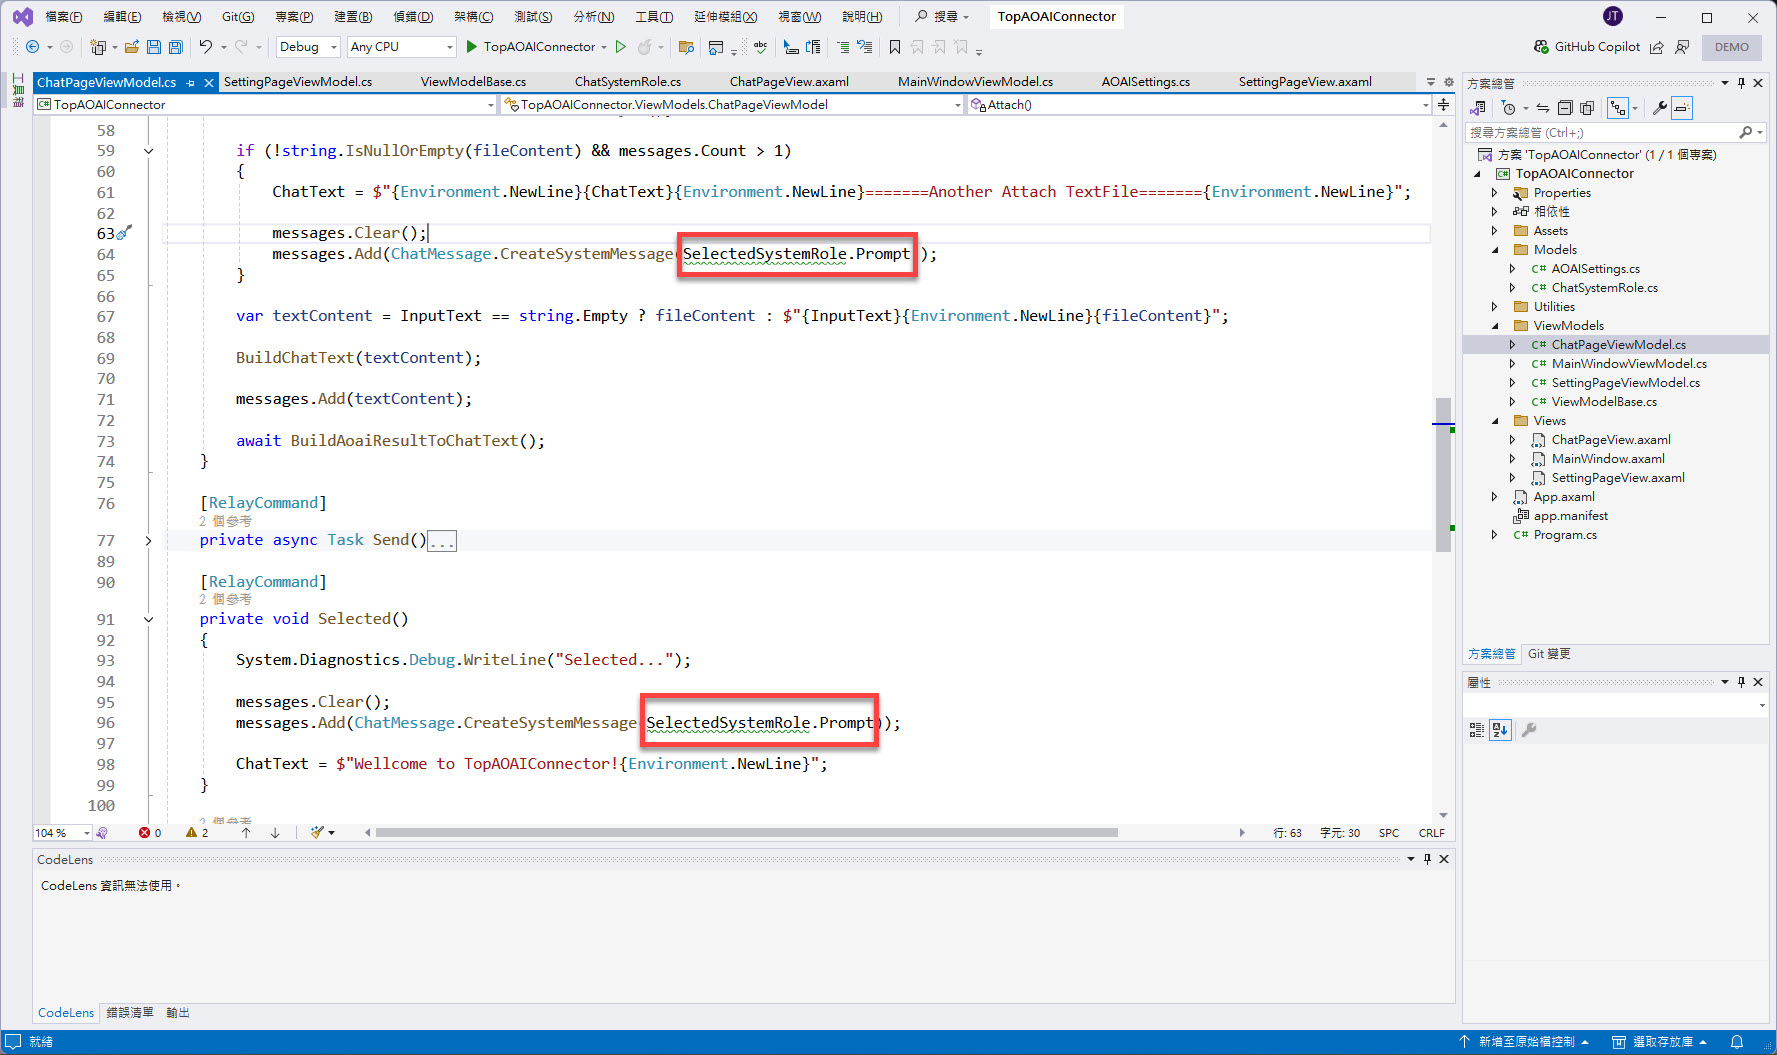The width and height of the screenshot is (1777, 1055).
Task: Click the DEMO button
Action: click(1732, 47)
